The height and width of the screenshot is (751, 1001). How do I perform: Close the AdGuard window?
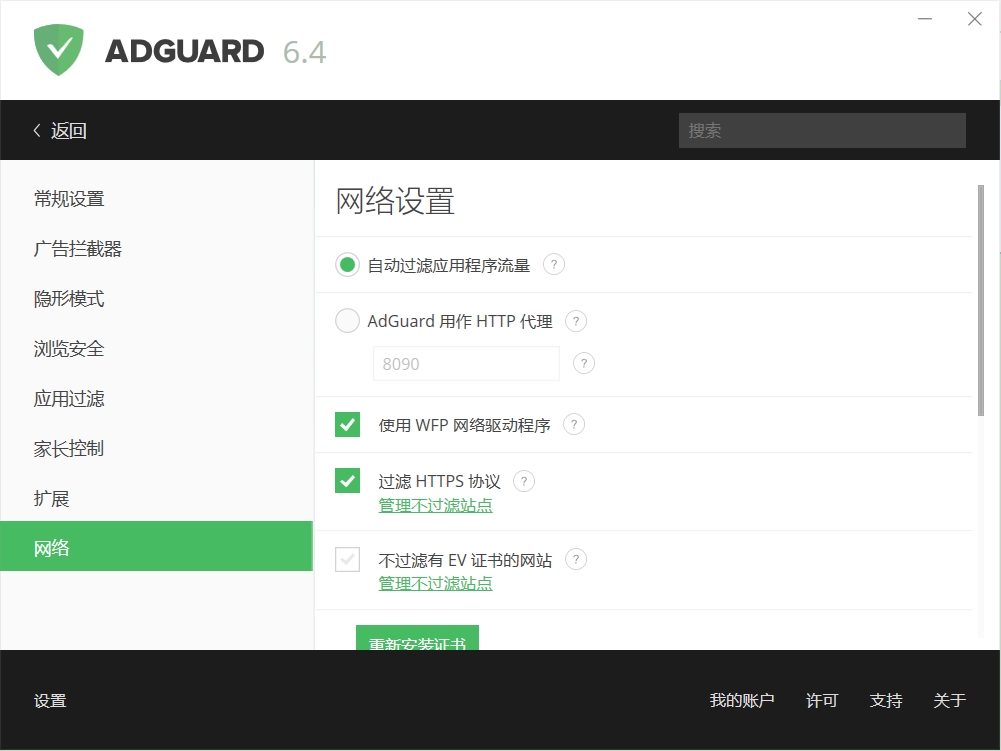coord(974,19)
